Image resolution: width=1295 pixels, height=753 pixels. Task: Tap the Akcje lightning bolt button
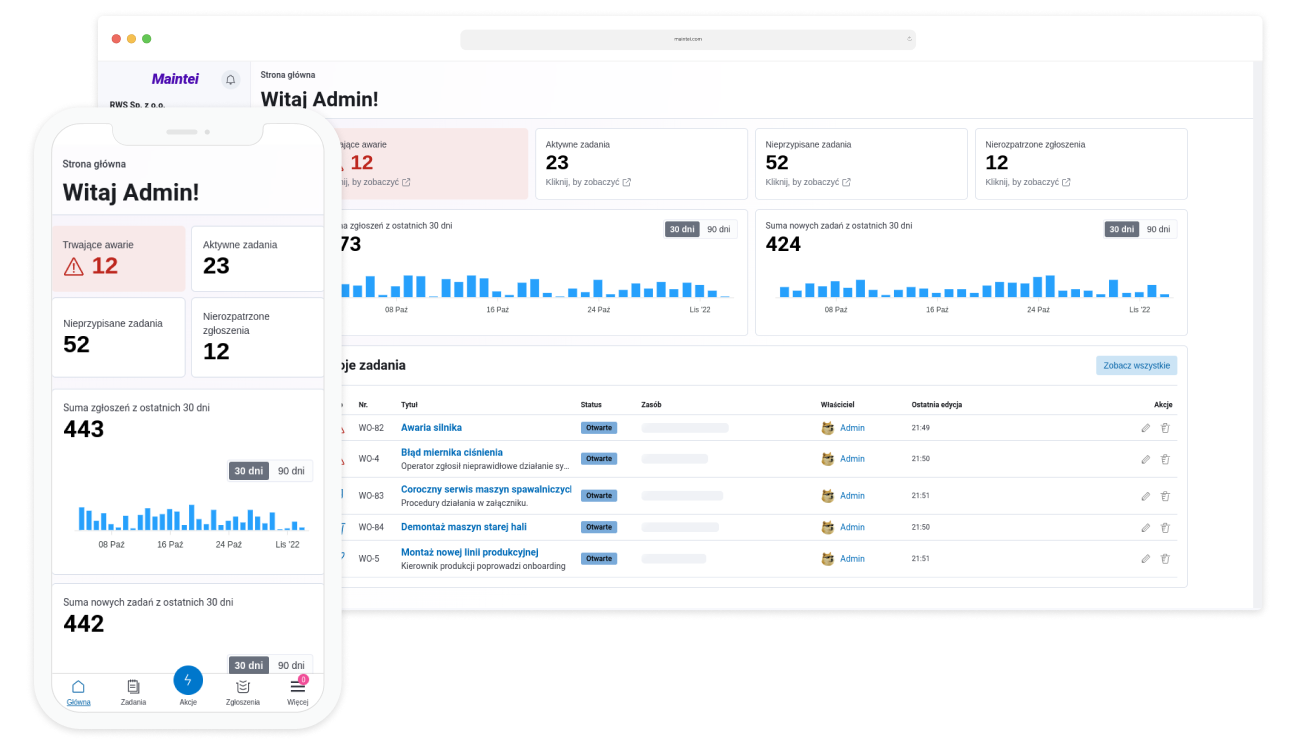pos(188,680)
